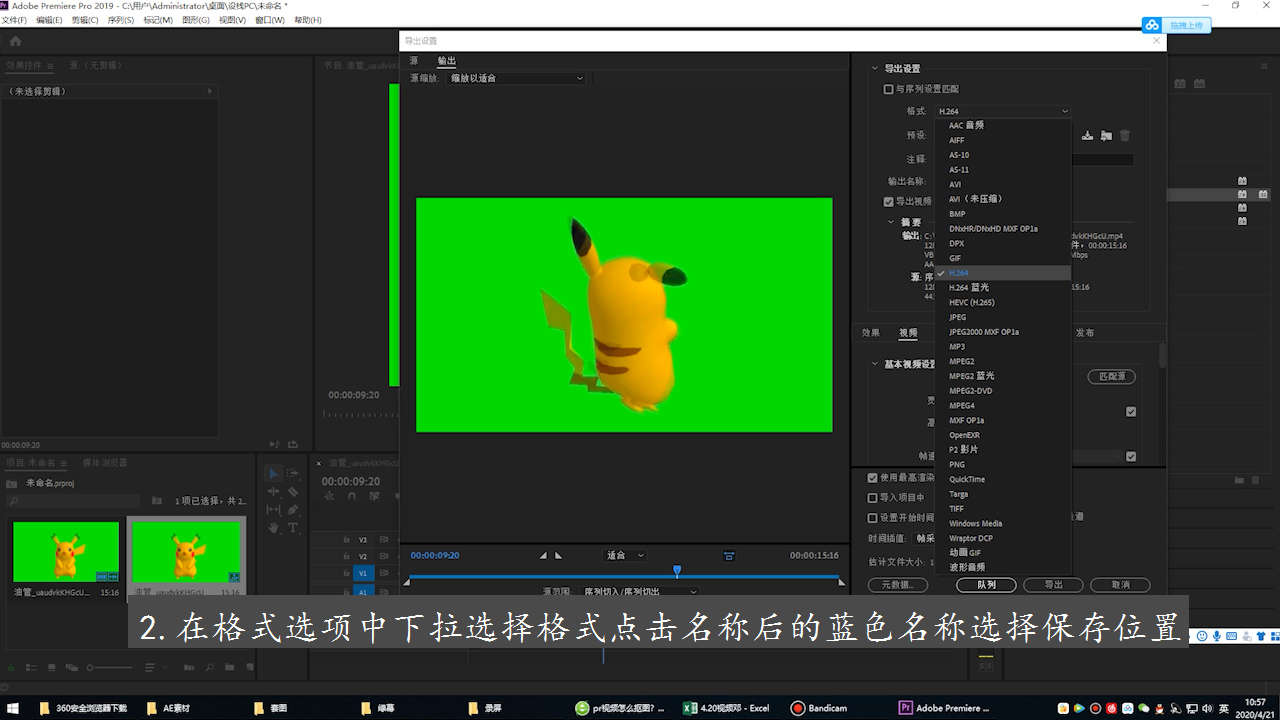Select the Razor tool
Screen dimensions: 1280x720
pos(293,491)
